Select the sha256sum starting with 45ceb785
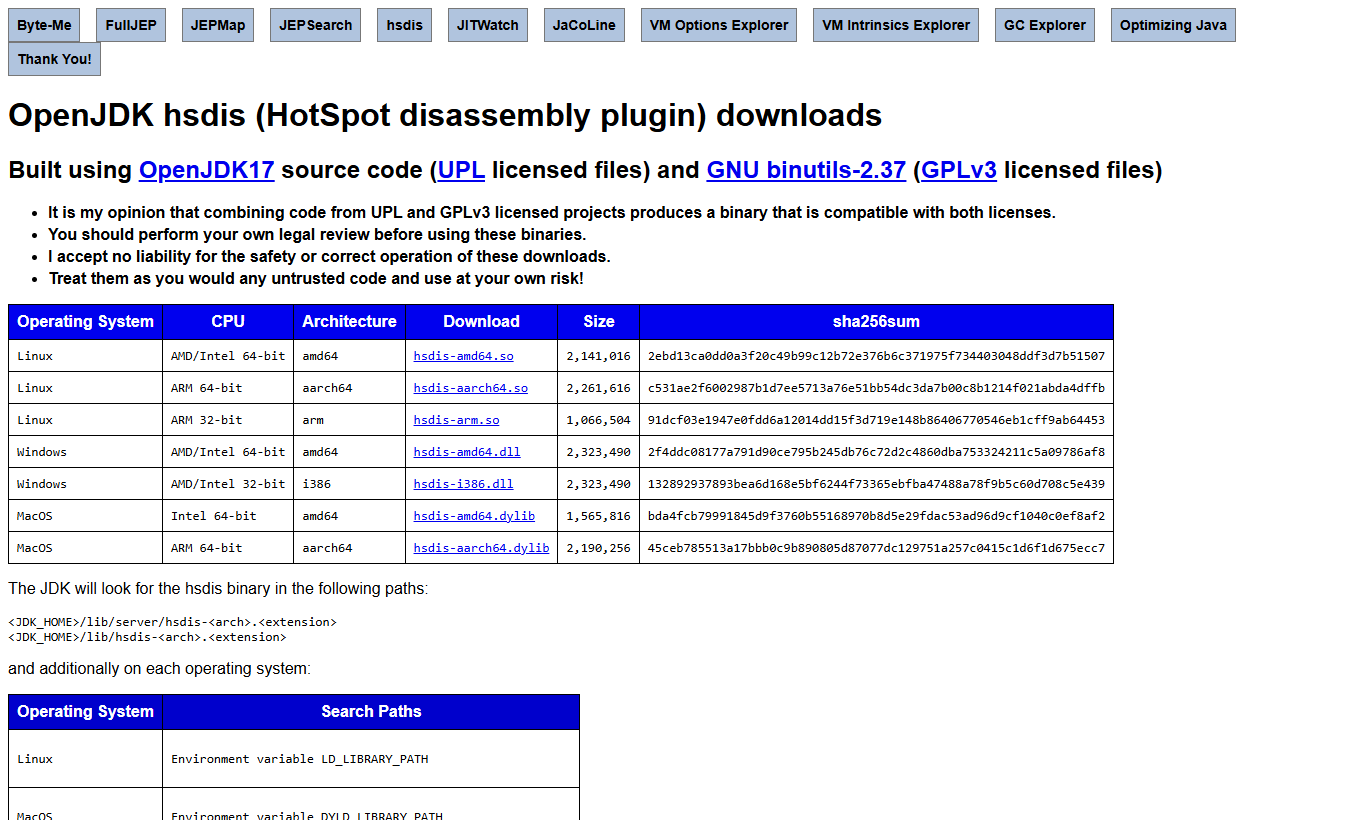The image size is (1366, 820). (876, 548)
